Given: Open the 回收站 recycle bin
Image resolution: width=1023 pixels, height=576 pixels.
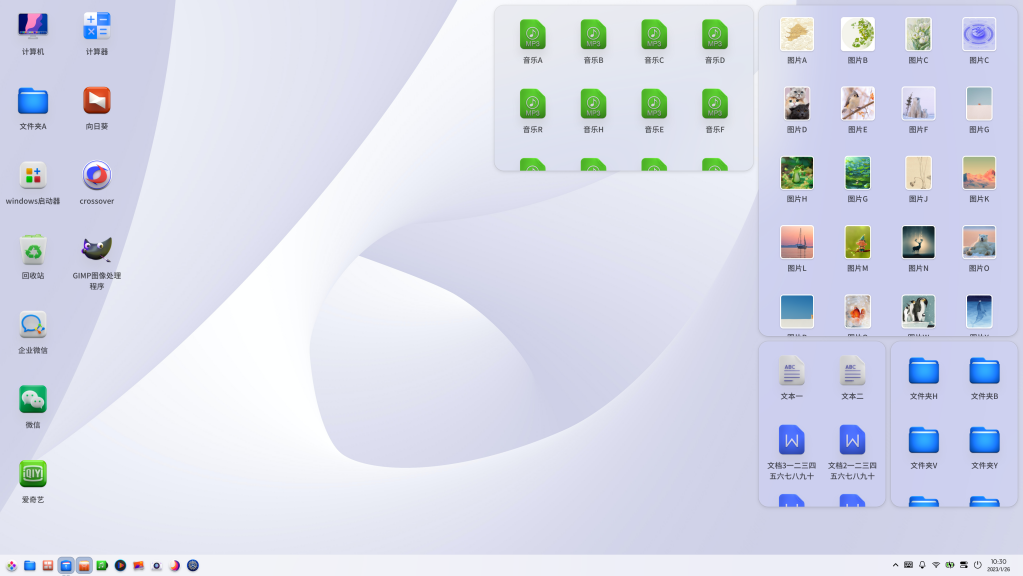Looking at the screenshot, I should pyautogui.click(x=33, y=250).
